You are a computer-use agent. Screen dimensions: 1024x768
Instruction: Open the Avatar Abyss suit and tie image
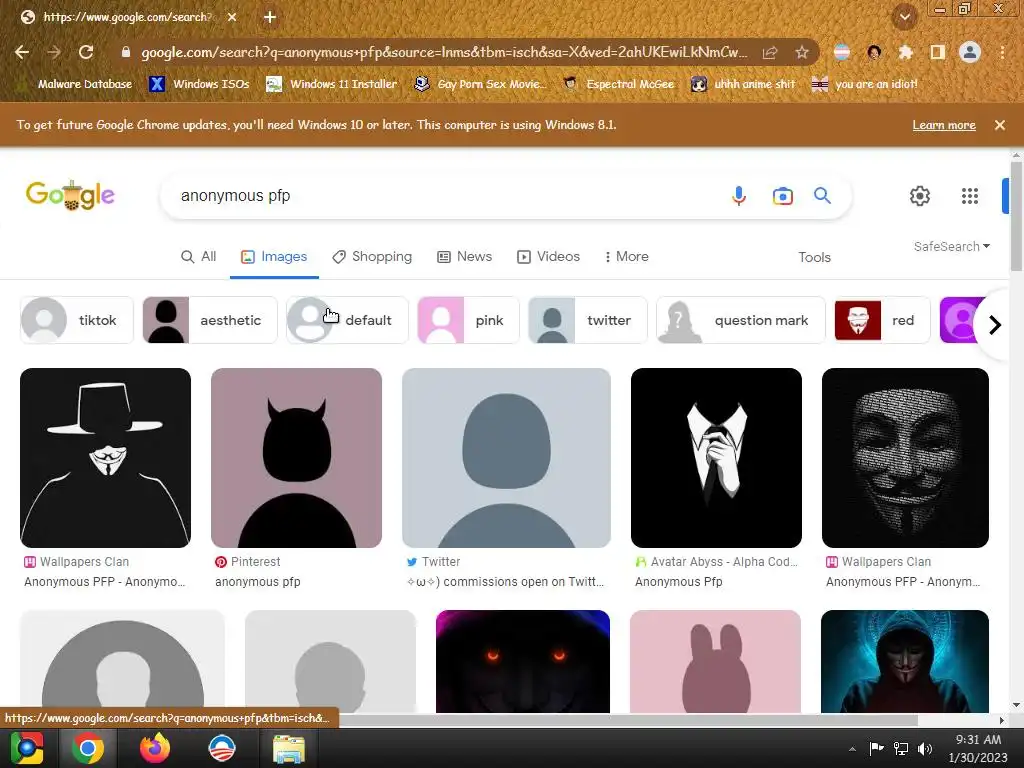point(716,458)
